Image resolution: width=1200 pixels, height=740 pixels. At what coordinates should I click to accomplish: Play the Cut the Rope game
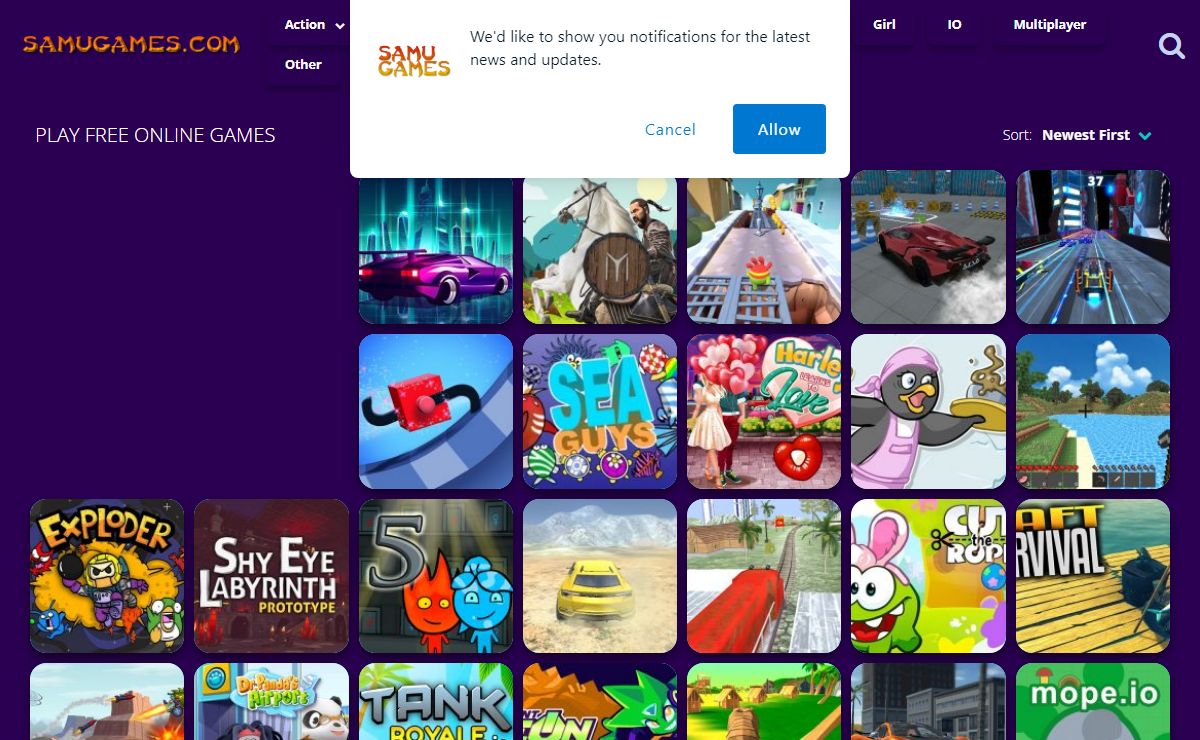928,576
